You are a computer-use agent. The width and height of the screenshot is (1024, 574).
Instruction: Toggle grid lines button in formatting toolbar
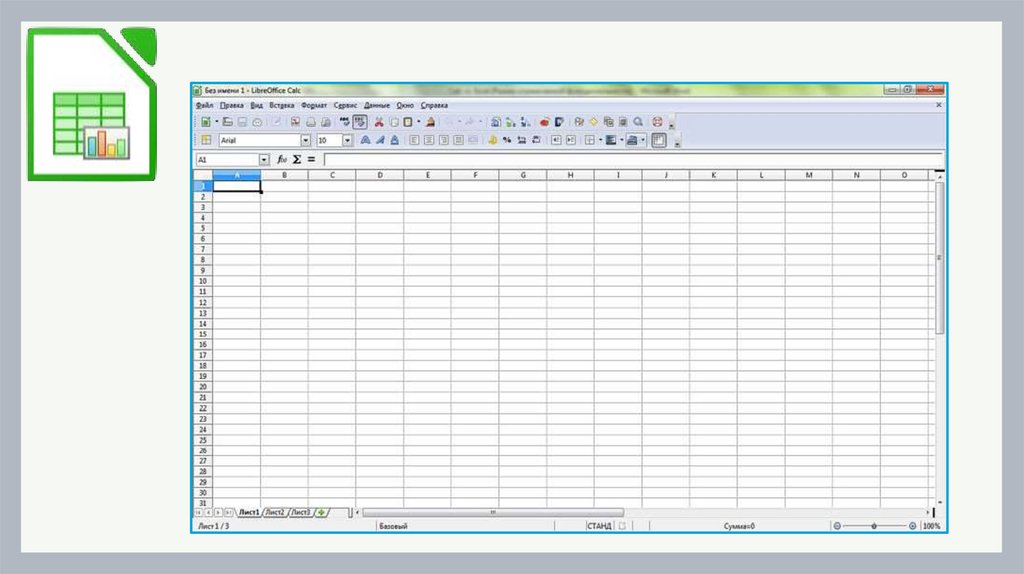pyautogui.click(x=659, y=141)
